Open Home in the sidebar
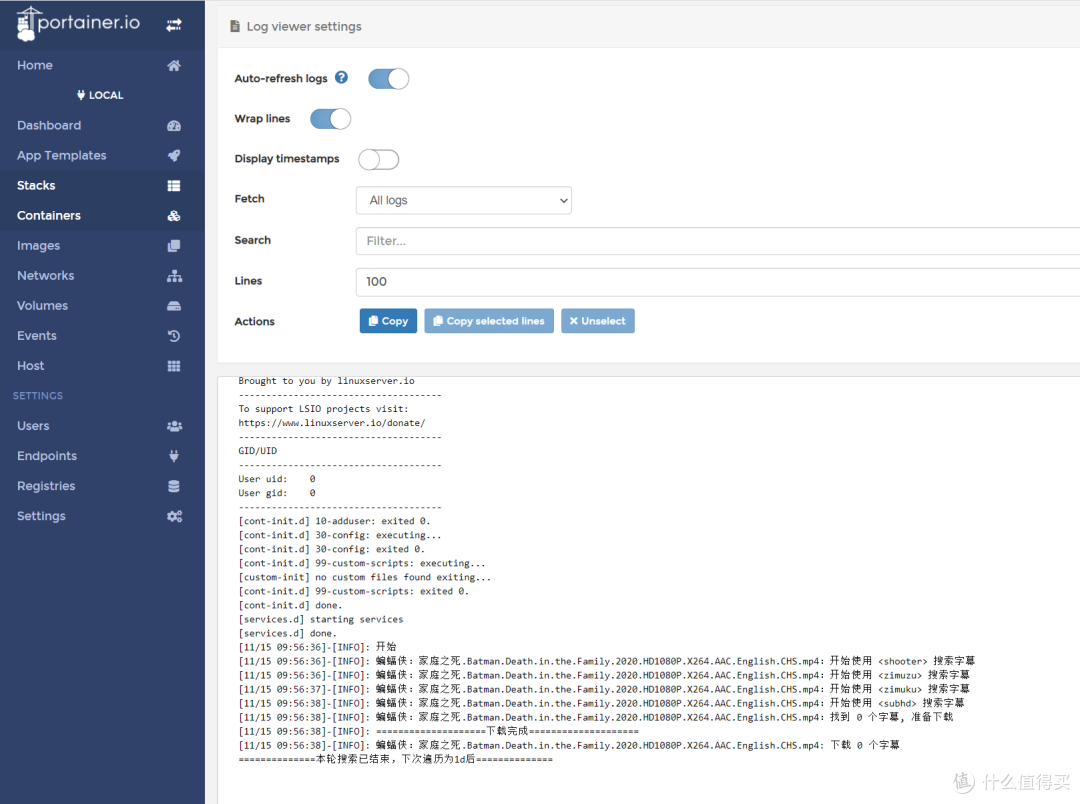Viewport: 1080px width, 804px height. (x=102, y=65)
